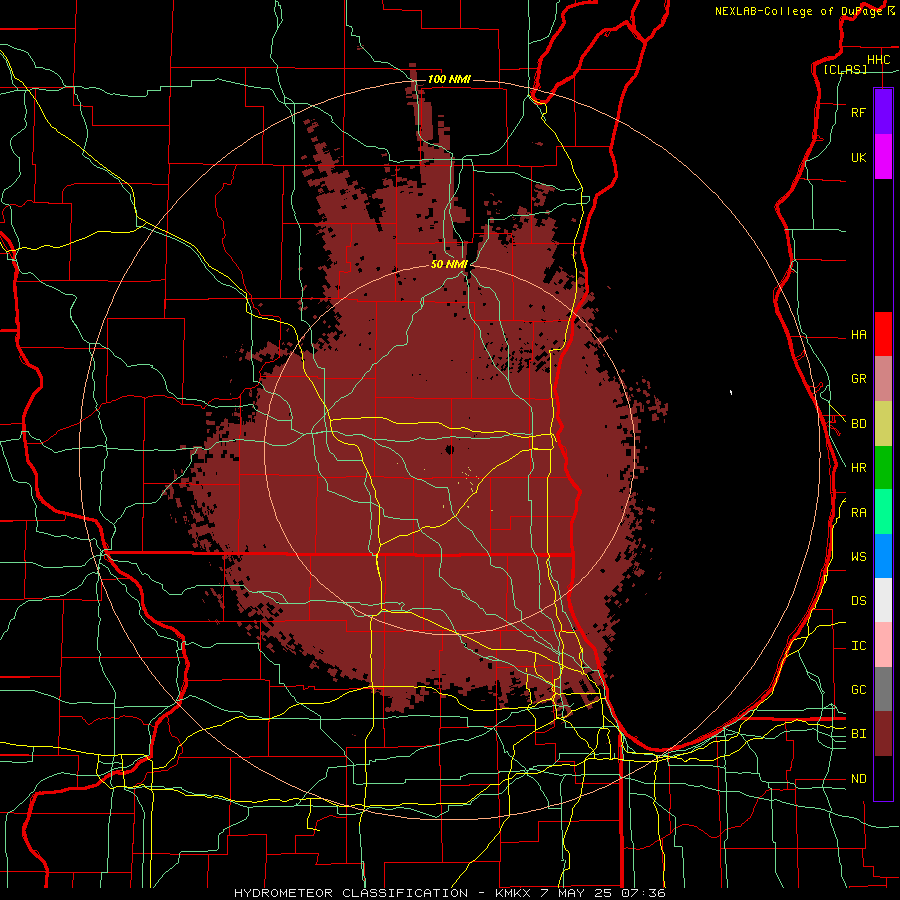
Task: Click the GR pinkish legend swatch
Action: [x=883, y=379]
